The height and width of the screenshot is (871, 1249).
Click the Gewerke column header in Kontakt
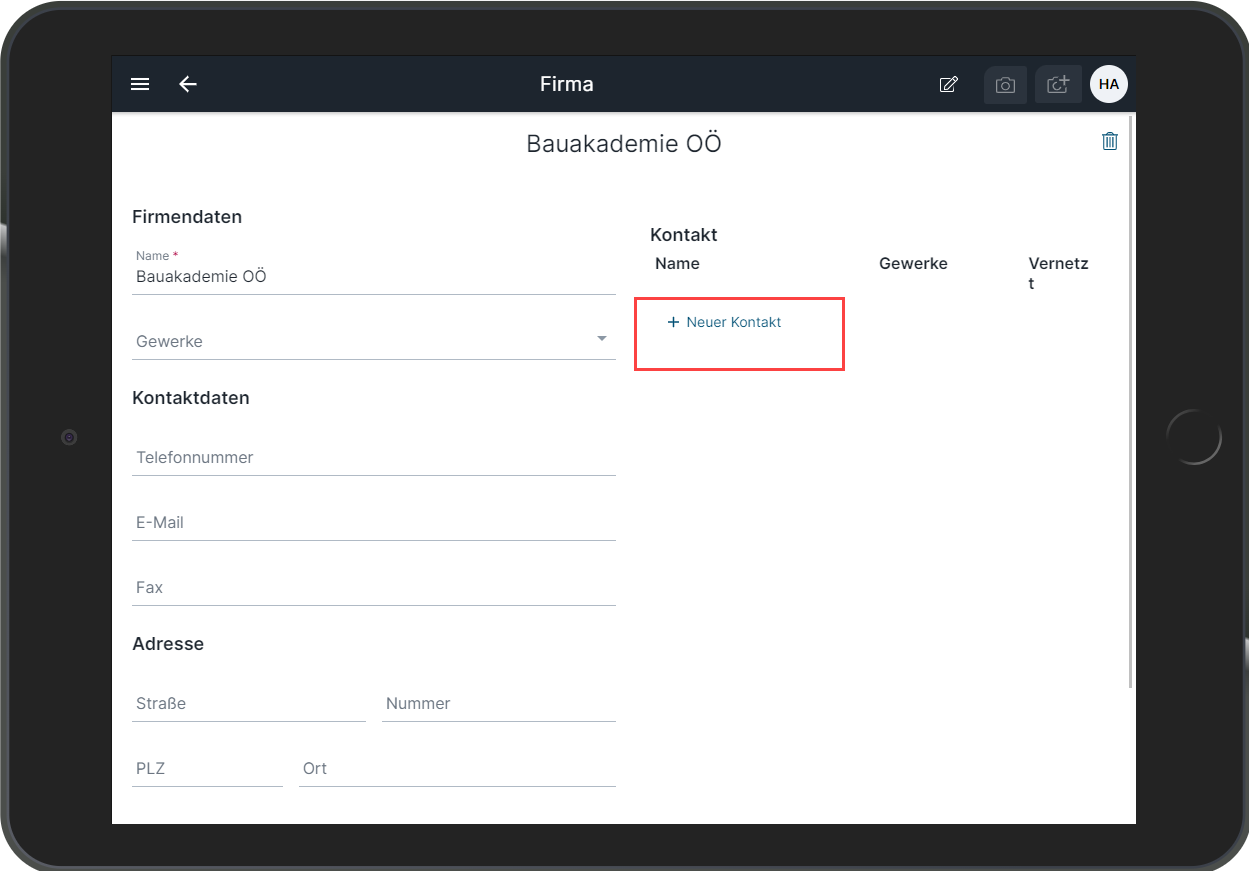pos(913,264)
